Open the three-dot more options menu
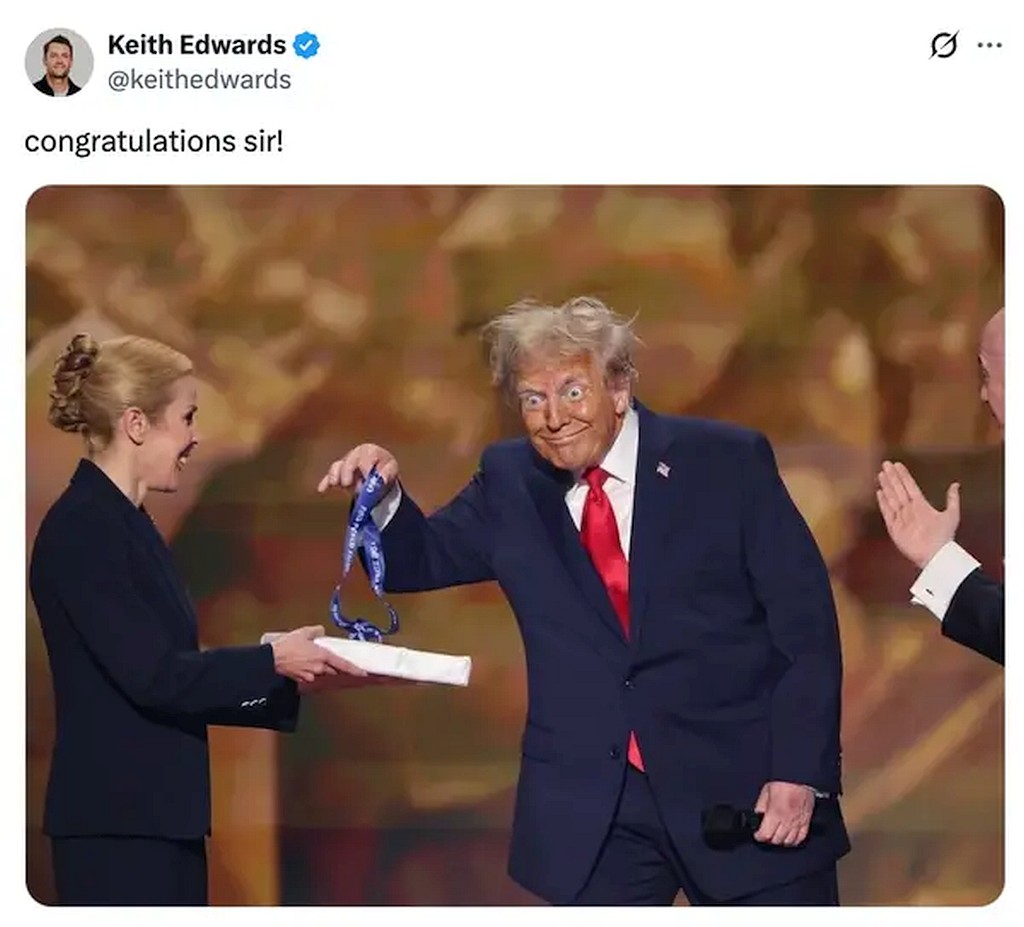The width and height of the screenshot is (1024, 927). click(x=989, y=46)
